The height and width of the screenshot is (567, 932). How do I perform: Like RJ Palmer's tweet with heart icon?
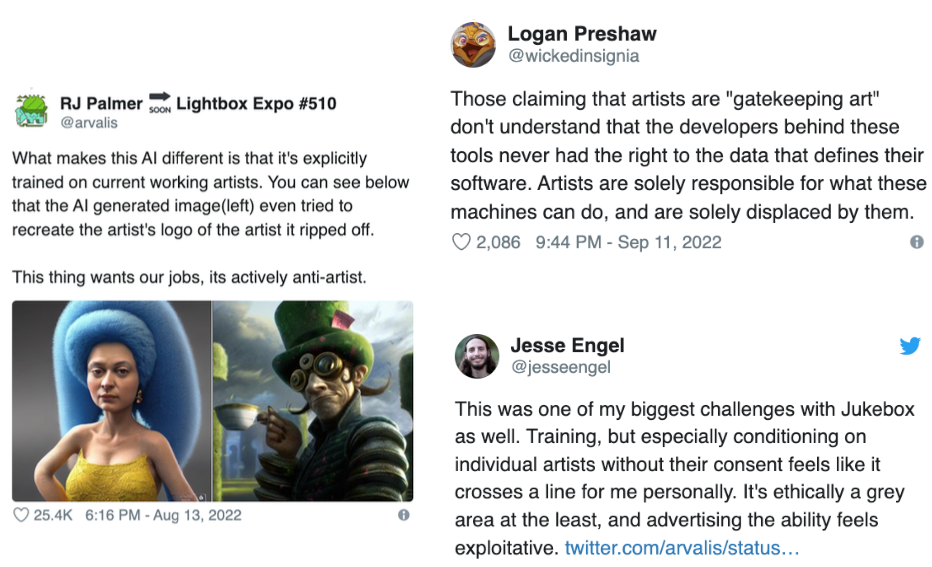click(22, 516)
